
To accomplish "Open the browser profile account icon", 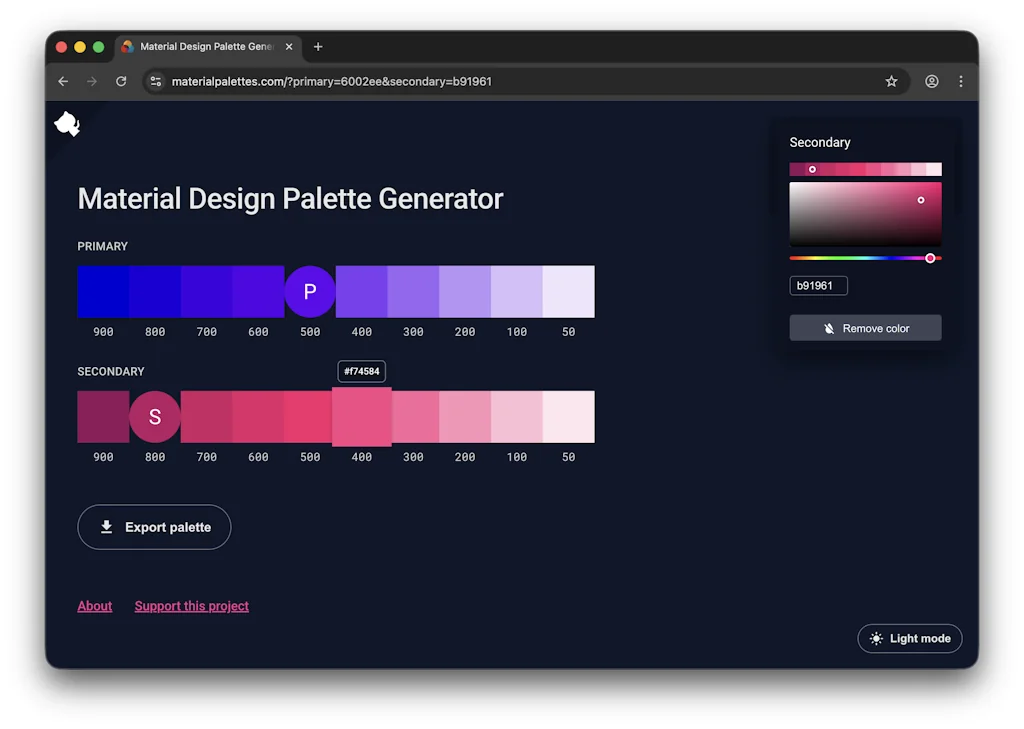I will click(931, 81).
